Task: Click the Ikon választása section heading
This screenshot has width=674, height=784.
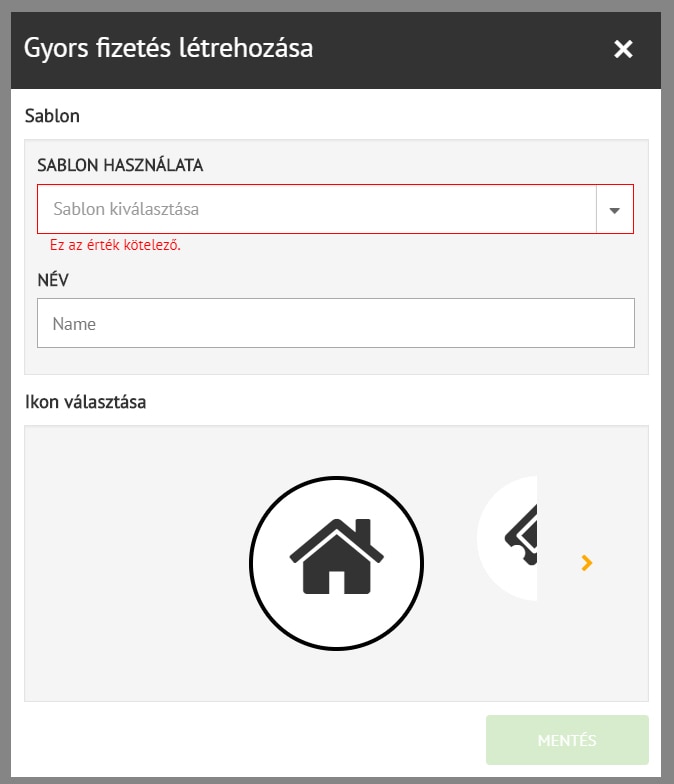Action: 85,403
